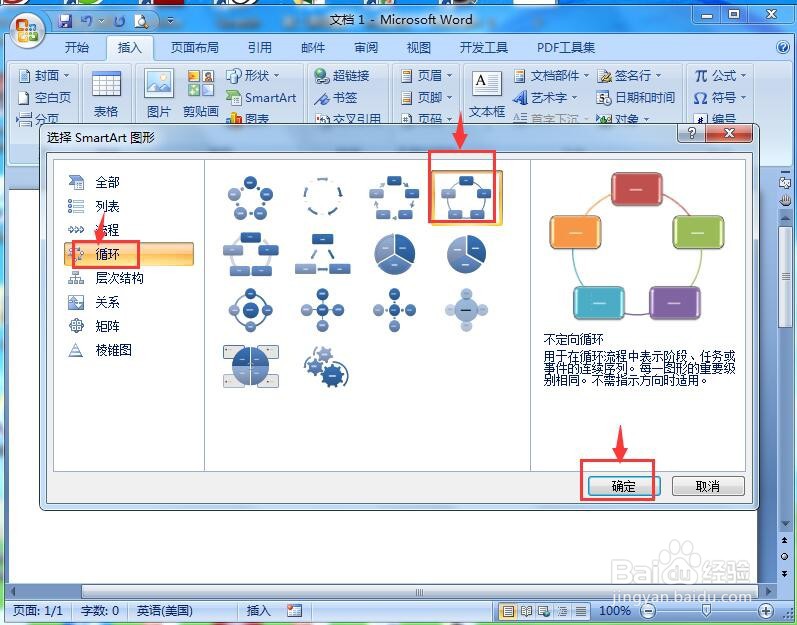The height and width of the screenshot is (625, 797).
Task: Zoom out with the minus button
Action: [x=648, y=611]
